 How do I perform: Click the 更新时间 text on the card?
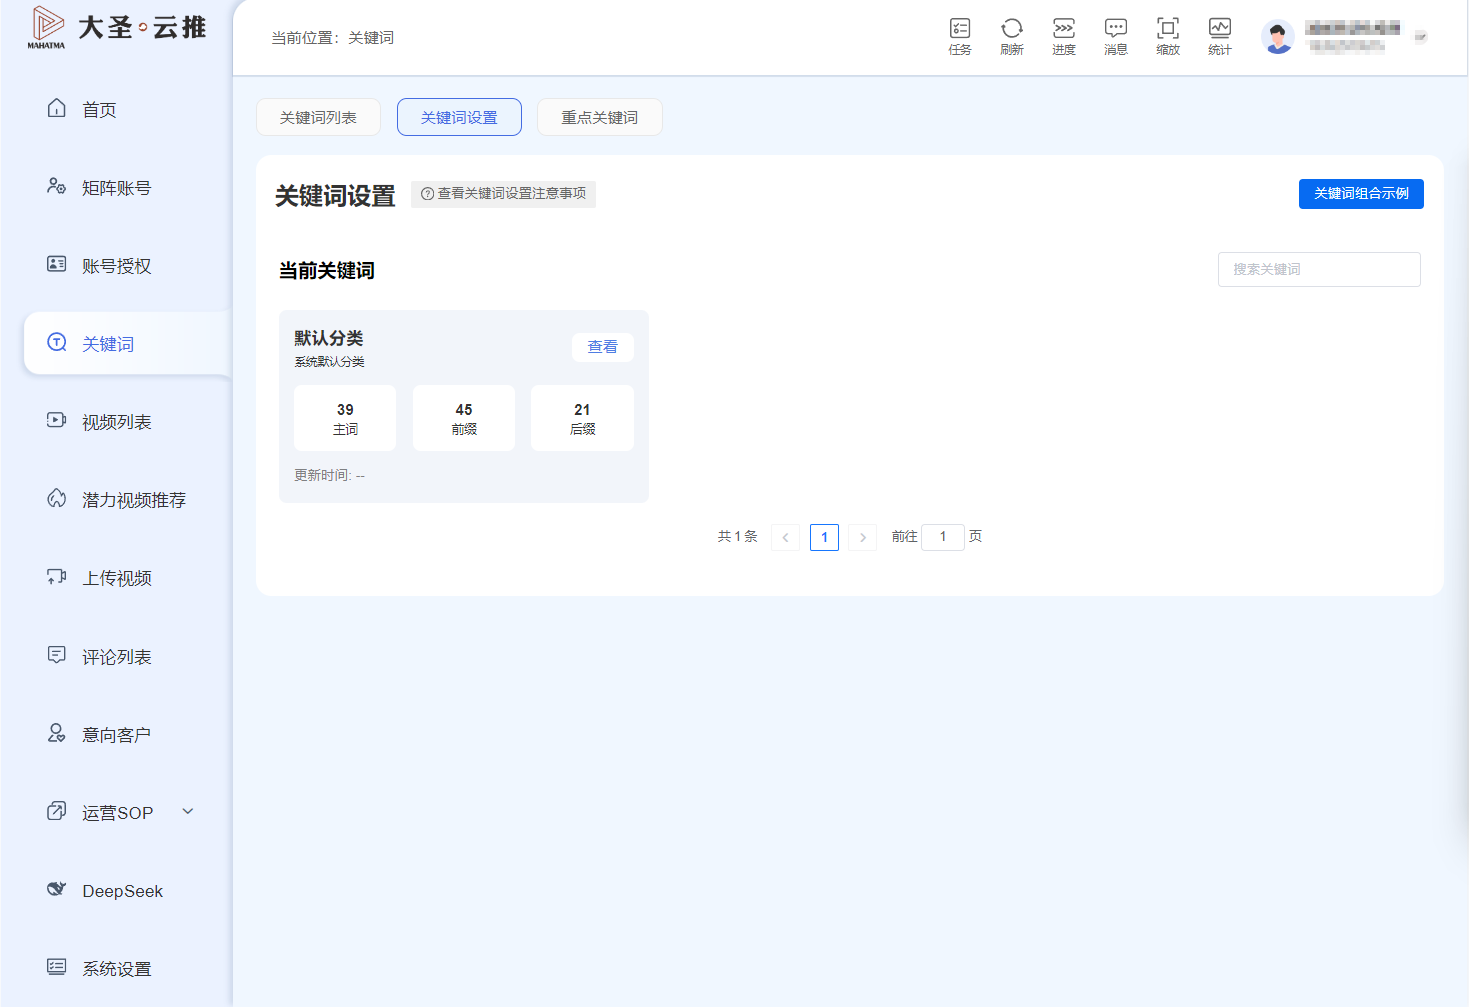tap(329, 475)
